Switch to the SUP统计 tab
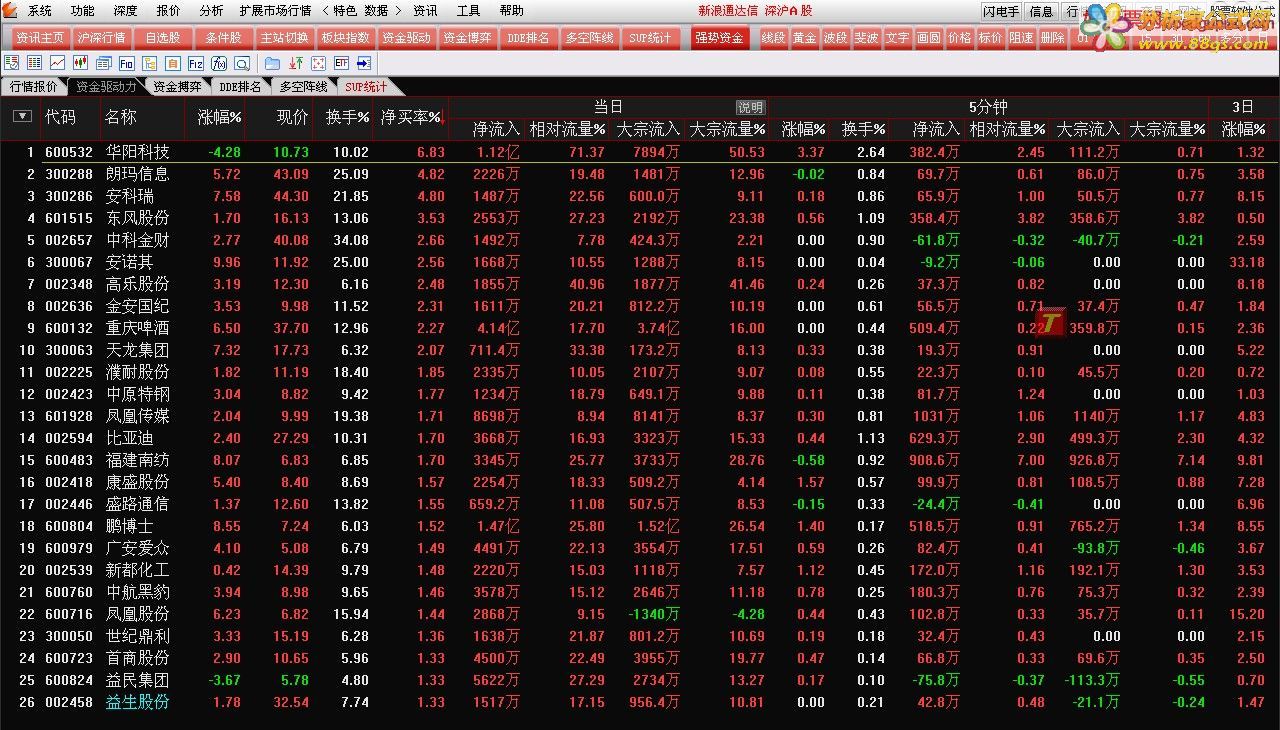This screenshot has width=1280, height=730. (366, 87)
